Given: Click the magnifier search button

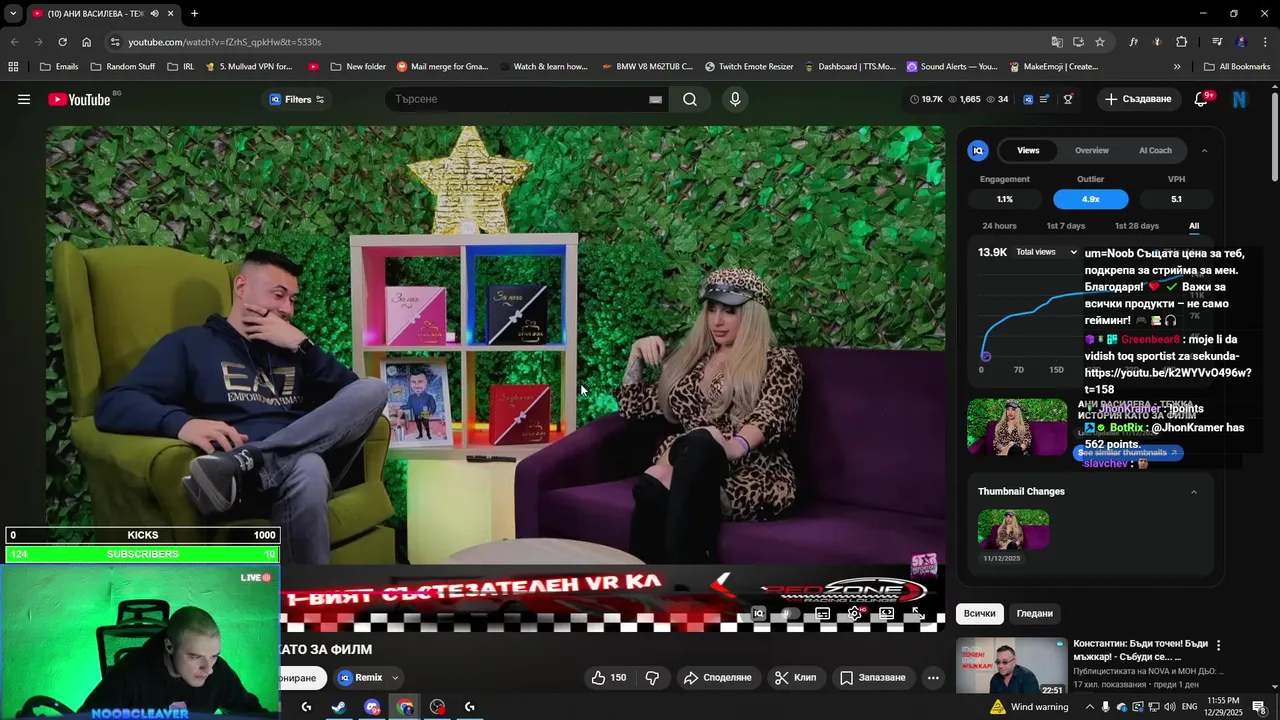Looking at the screenshot, I should (x=690, y=99).
